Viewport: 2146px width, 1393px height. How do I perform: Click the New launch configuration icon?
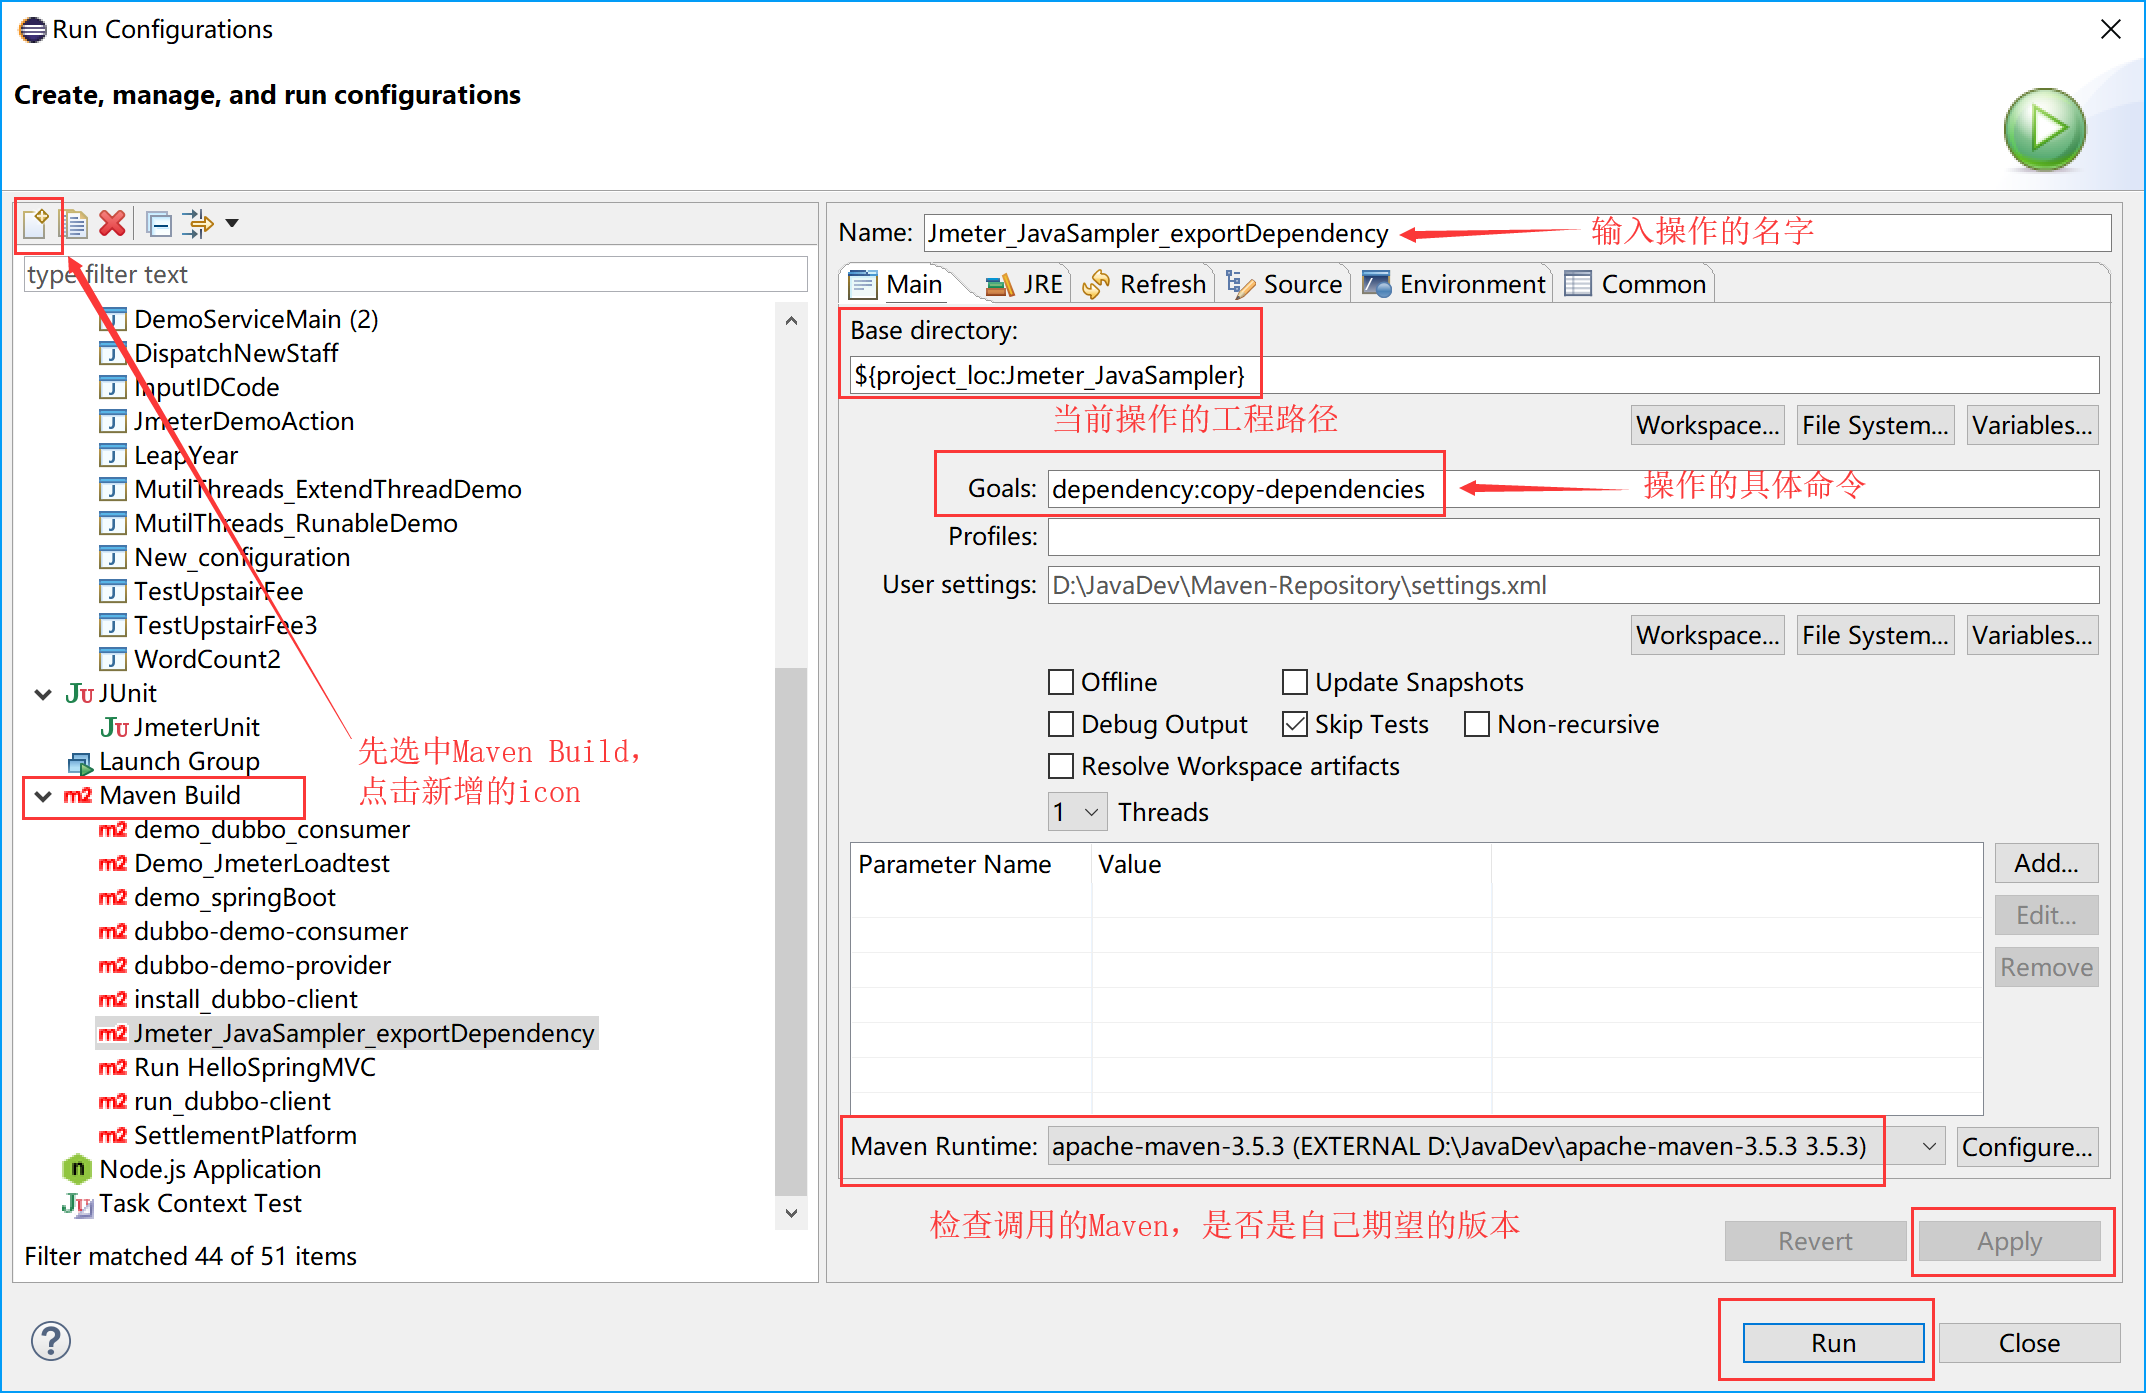[36, 223]
